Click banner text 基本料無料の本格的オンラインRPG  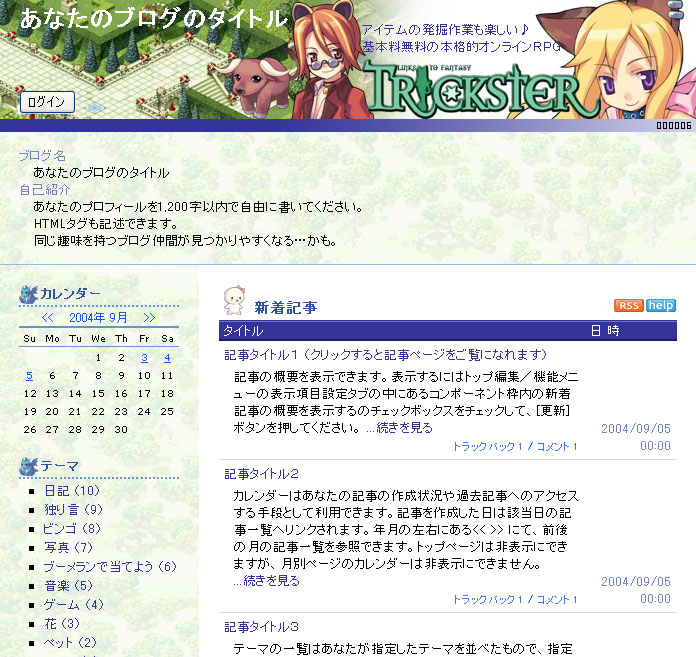point(461,47)
